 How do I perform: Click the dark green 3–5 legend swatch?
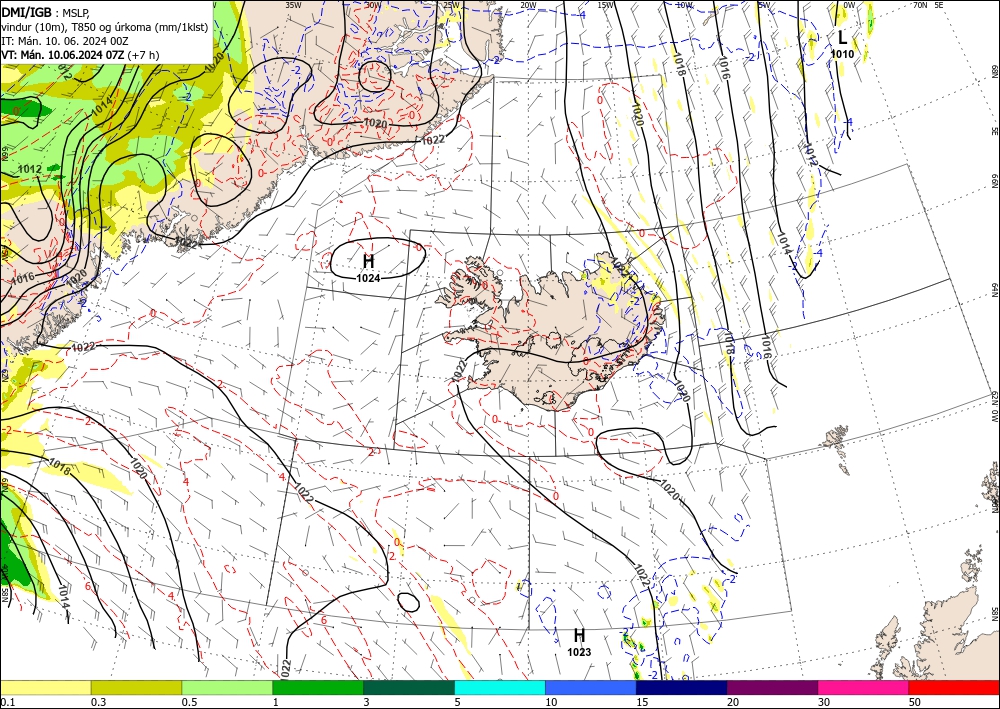409,687
